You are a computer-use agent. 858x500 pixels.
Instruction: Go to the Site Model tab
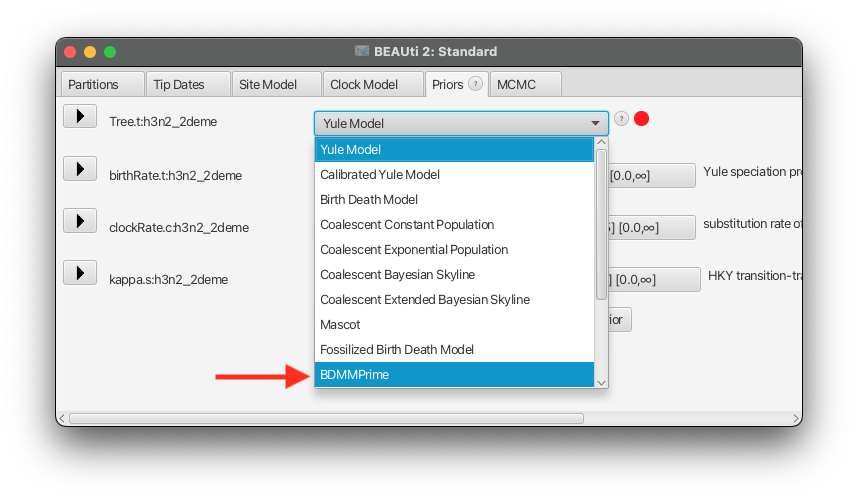pyautogui.click(x=276, y=84)
